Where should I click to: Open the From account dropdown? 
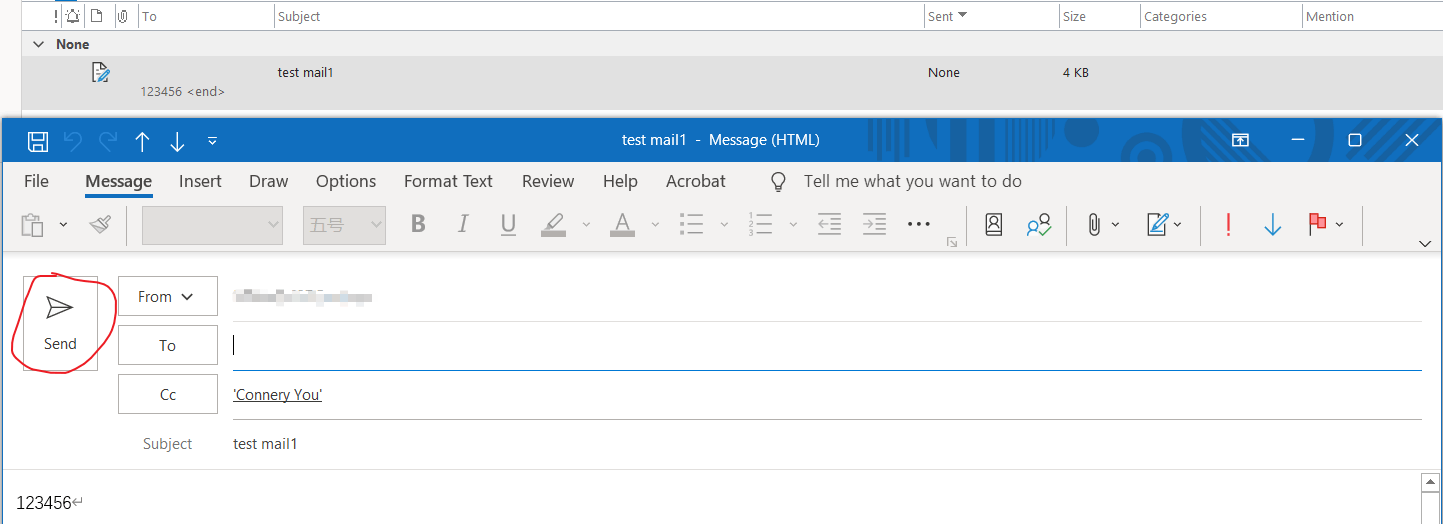tap(167, 296)
